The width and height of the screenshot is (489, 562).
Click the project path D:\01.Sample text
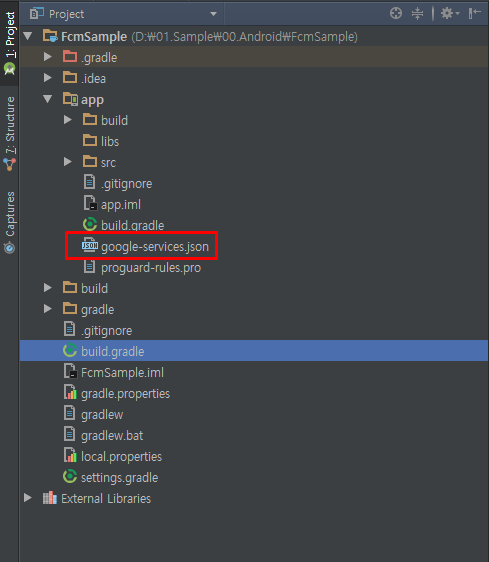[244, 37]
